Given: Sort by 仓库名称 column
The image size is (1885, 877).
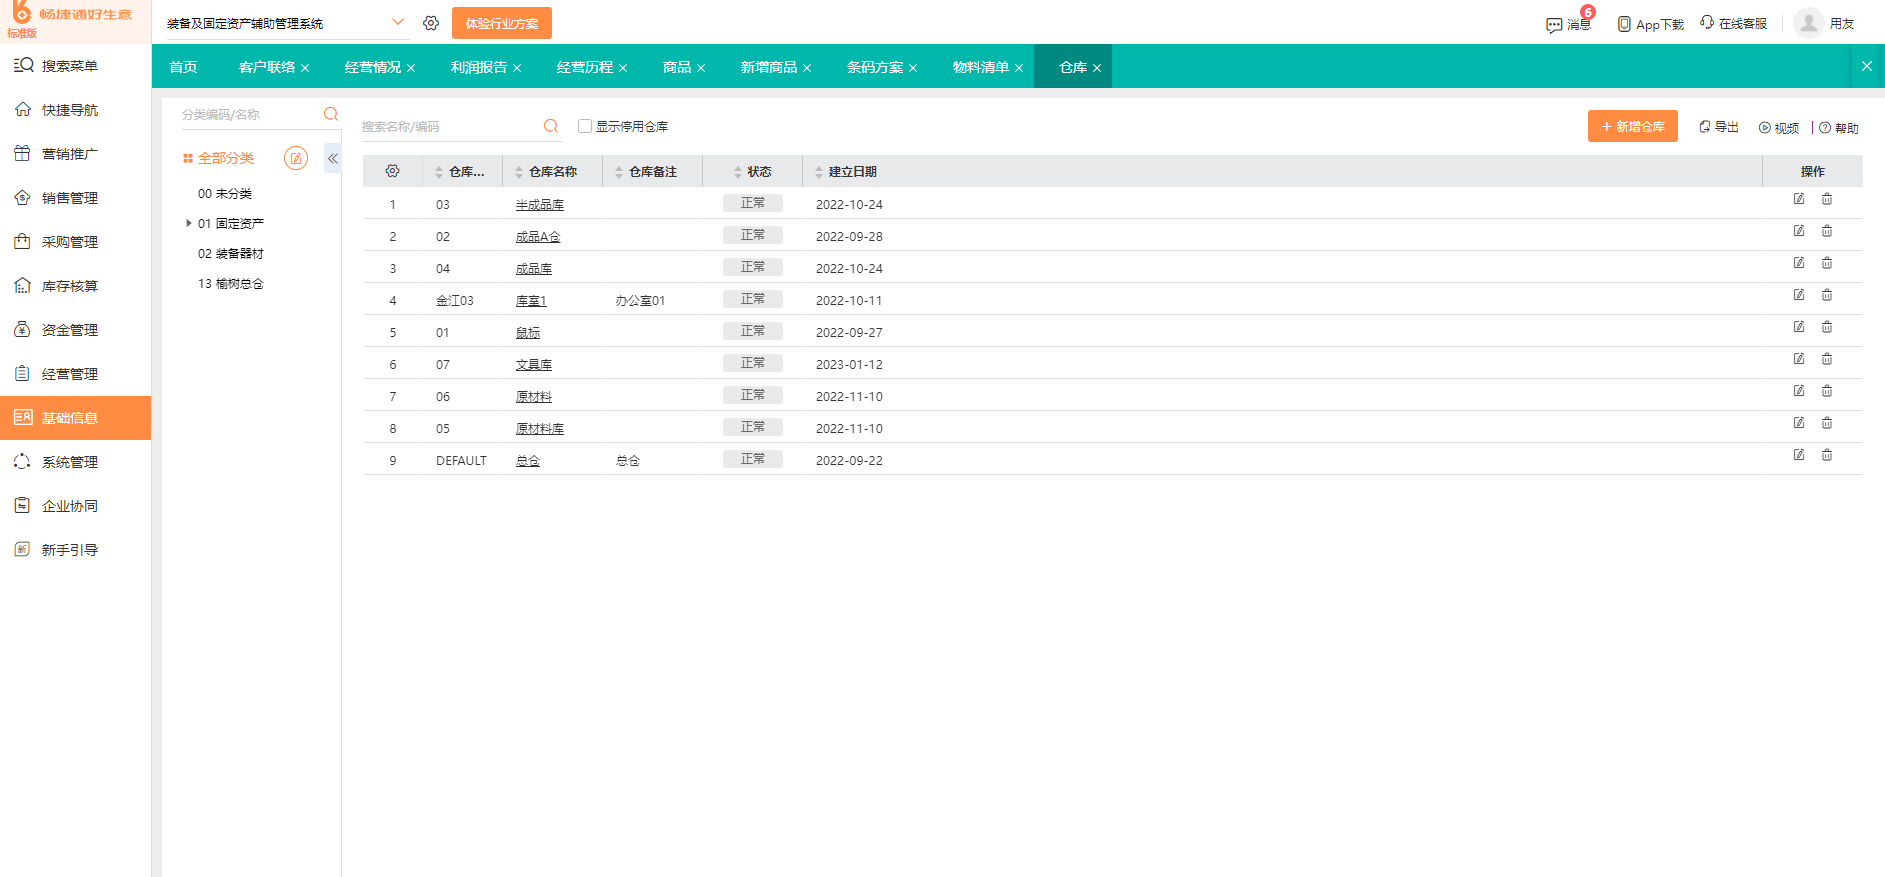Looking at the screenshot, I should point(519,172).
